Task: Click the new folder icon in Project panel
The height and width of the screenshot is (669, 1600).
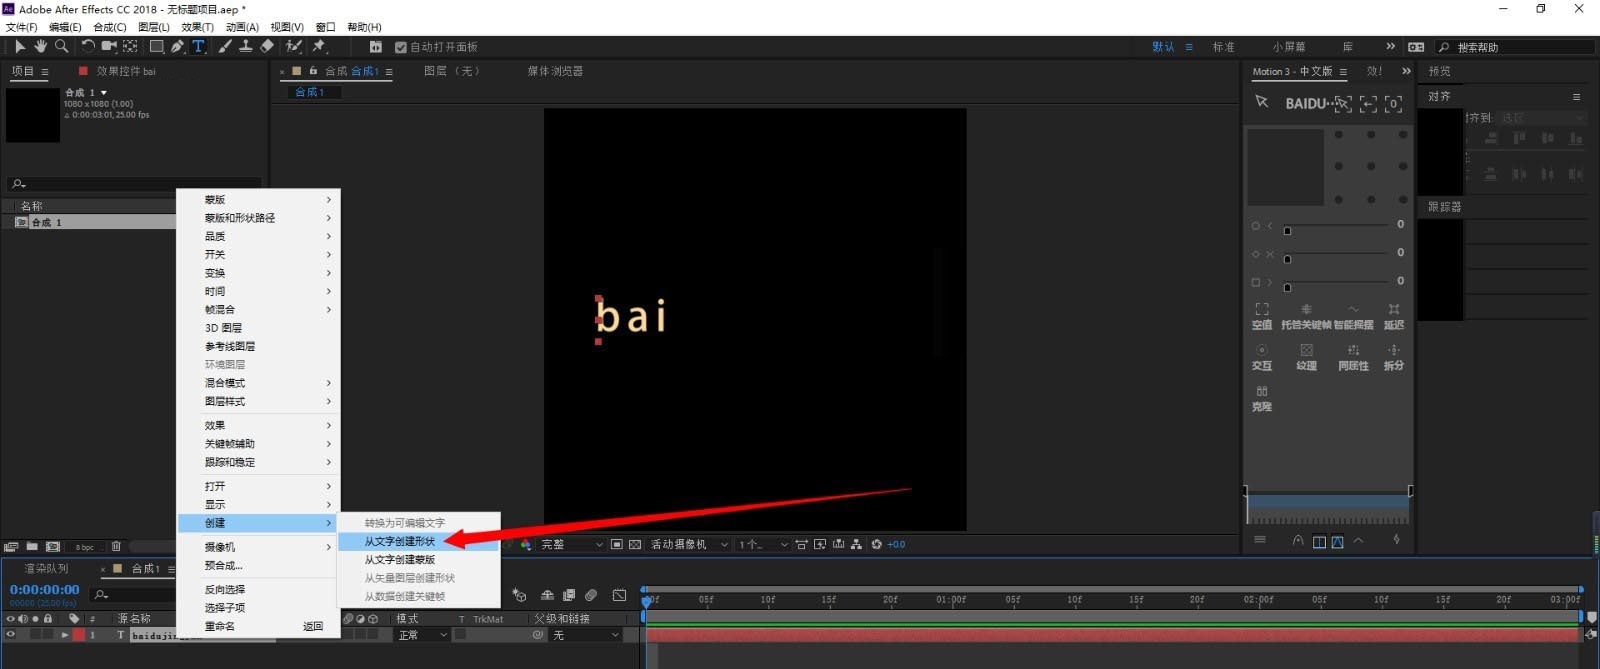Action: 32,546
